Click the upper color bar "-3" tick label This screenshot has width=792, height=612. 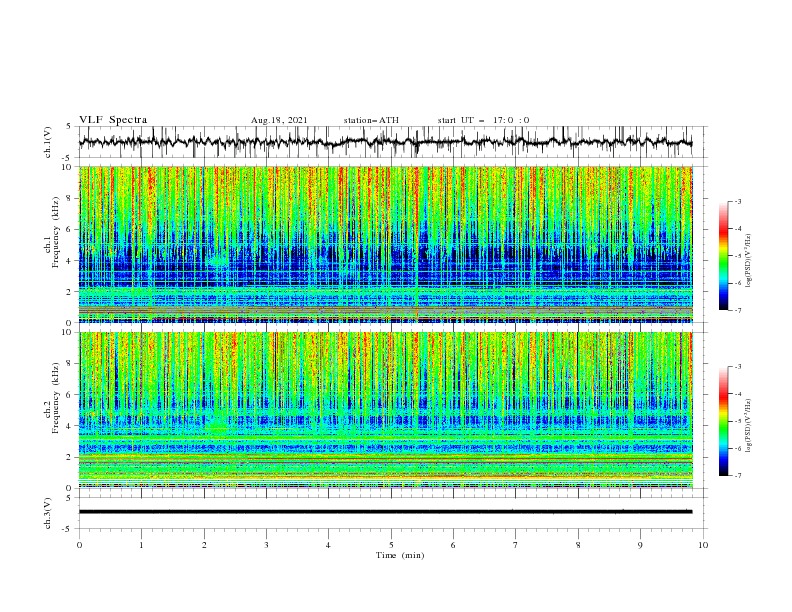click(738, 201)
